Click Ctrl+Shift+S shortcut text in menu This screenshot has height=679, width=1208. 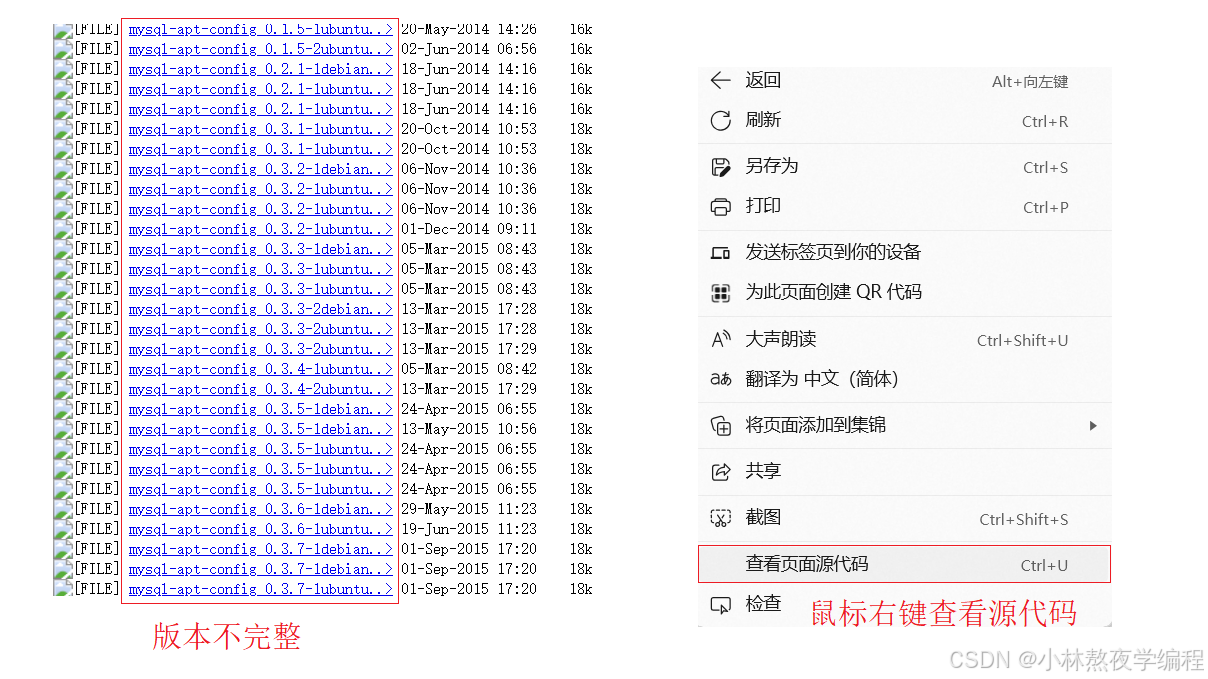coord(1024,519)
